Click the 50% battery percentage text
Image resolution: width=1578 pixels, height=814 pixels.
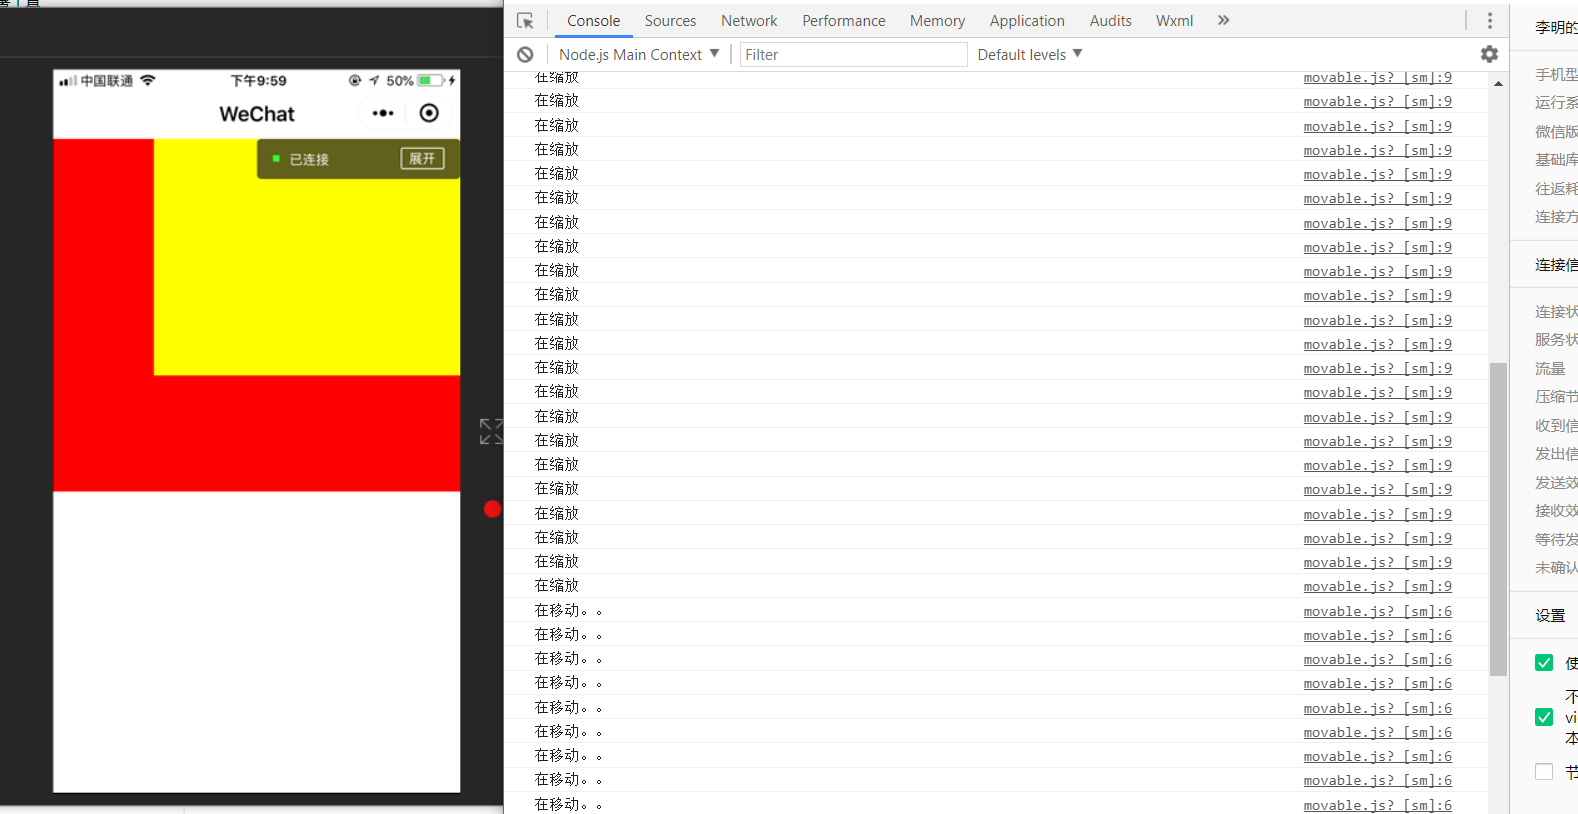[400, 81]
